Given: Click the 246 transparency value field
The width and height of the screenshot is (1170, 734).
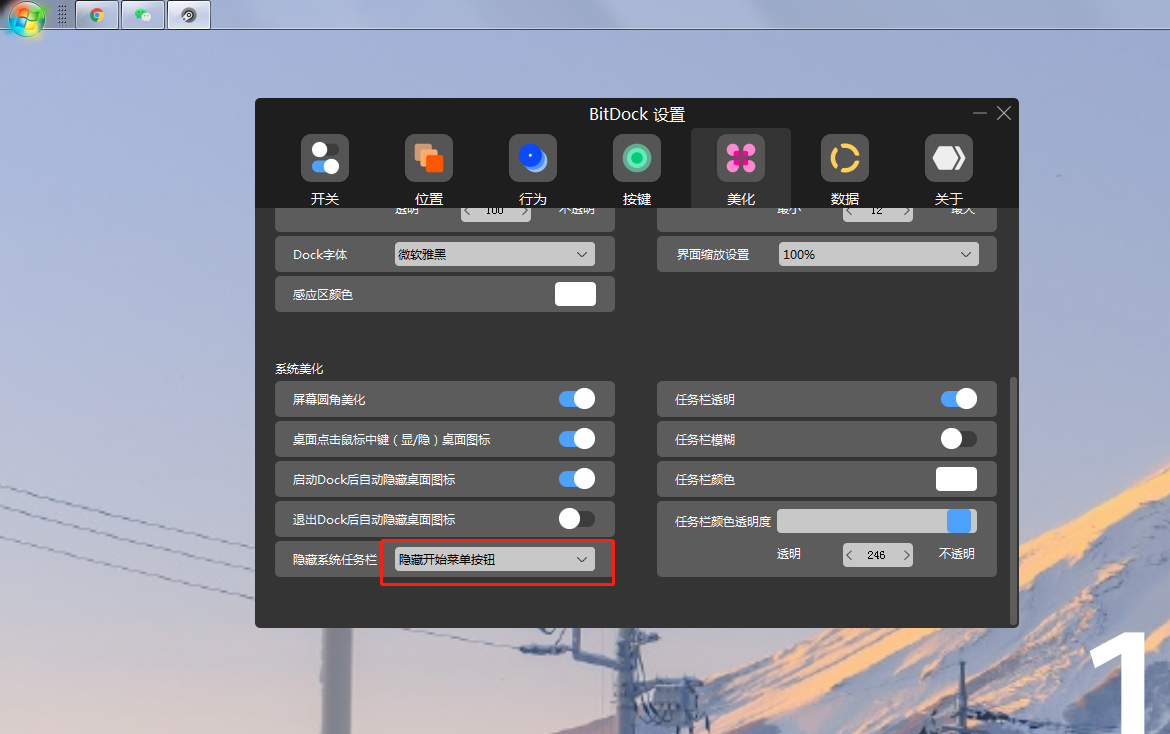Looking at the screenshot, I should coord(877,555).
